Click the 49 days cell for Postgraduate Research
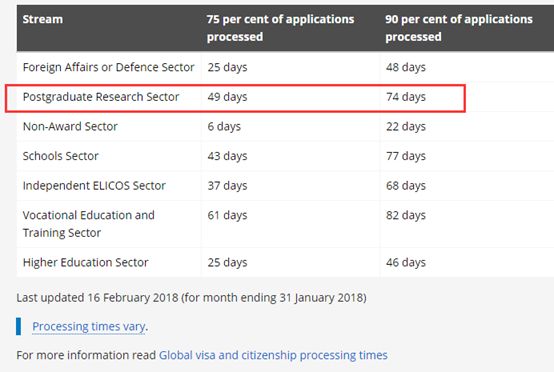Screen dimensions: 554x372 227,97
